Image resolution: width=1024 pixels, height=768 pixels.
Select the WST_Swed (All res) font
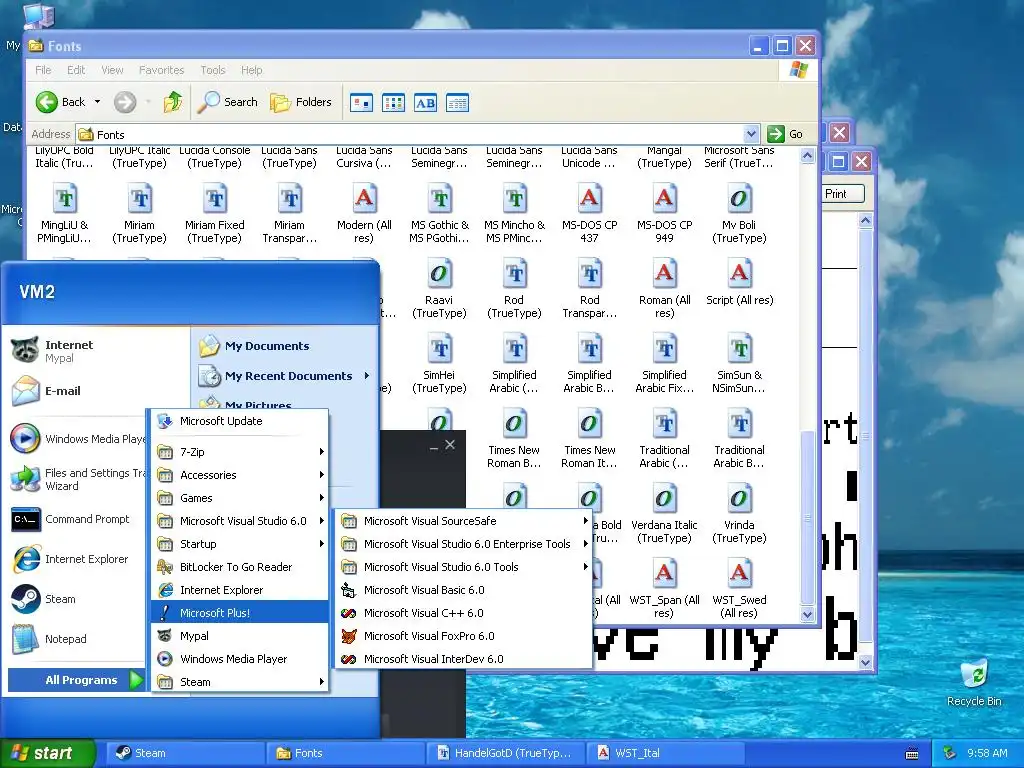pos(739,588)
